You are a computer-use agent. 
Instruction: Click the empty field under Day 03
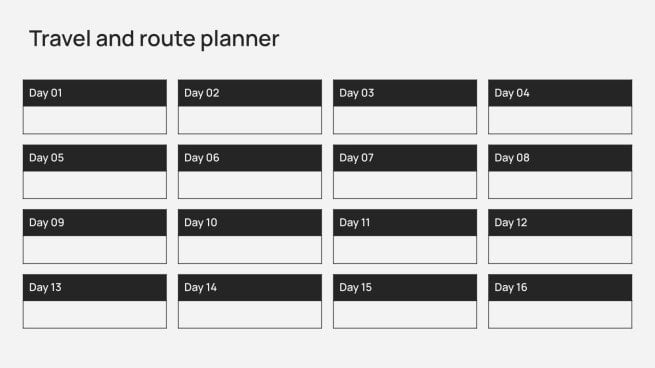[405, 120]
